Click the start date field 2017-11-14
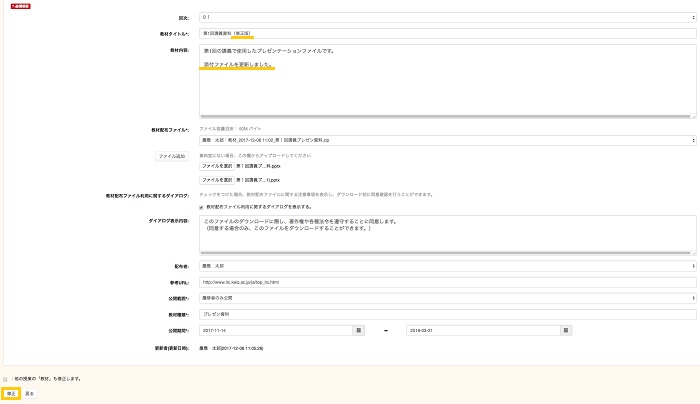The height and width of the screenshot is (404, 700). pos(275,329)
